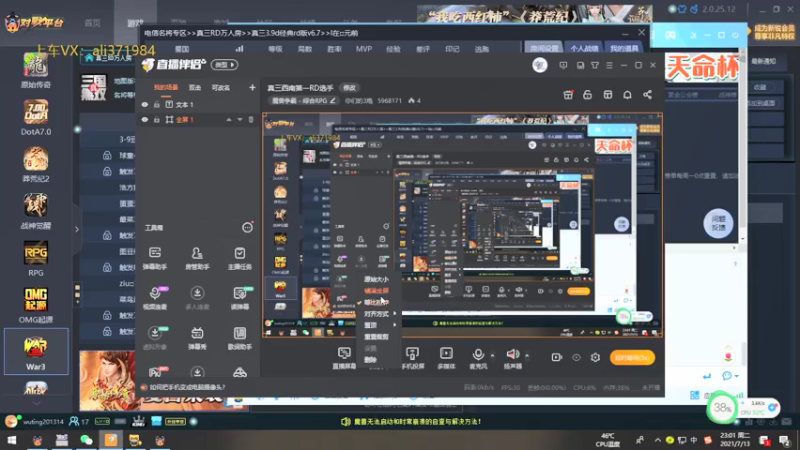Open the microphone volume dropdown arrow

pos(492,355)
